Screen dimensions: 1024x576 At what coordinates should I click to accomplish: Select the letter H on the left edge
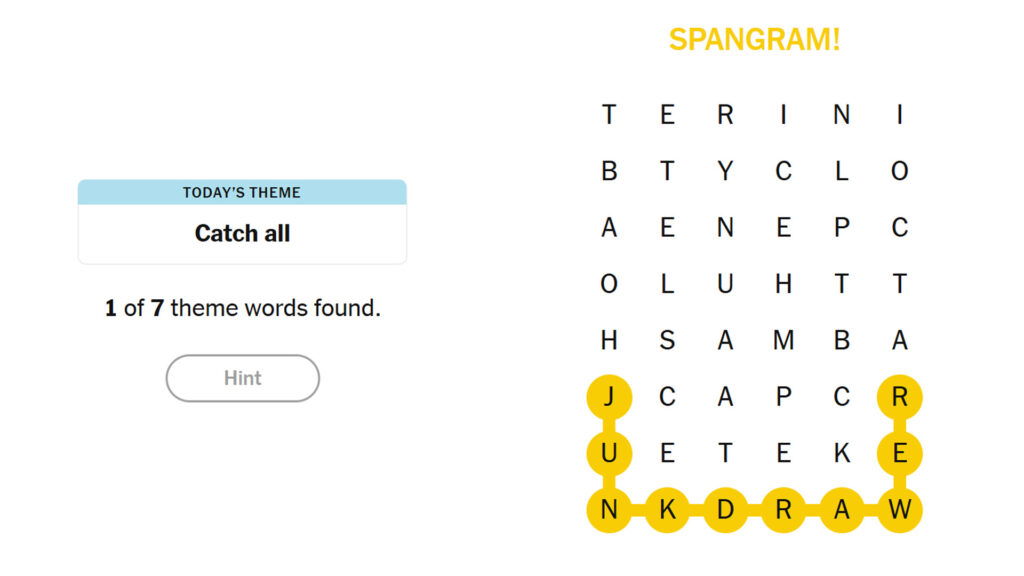pyautogui.click(x=607, y=340)
